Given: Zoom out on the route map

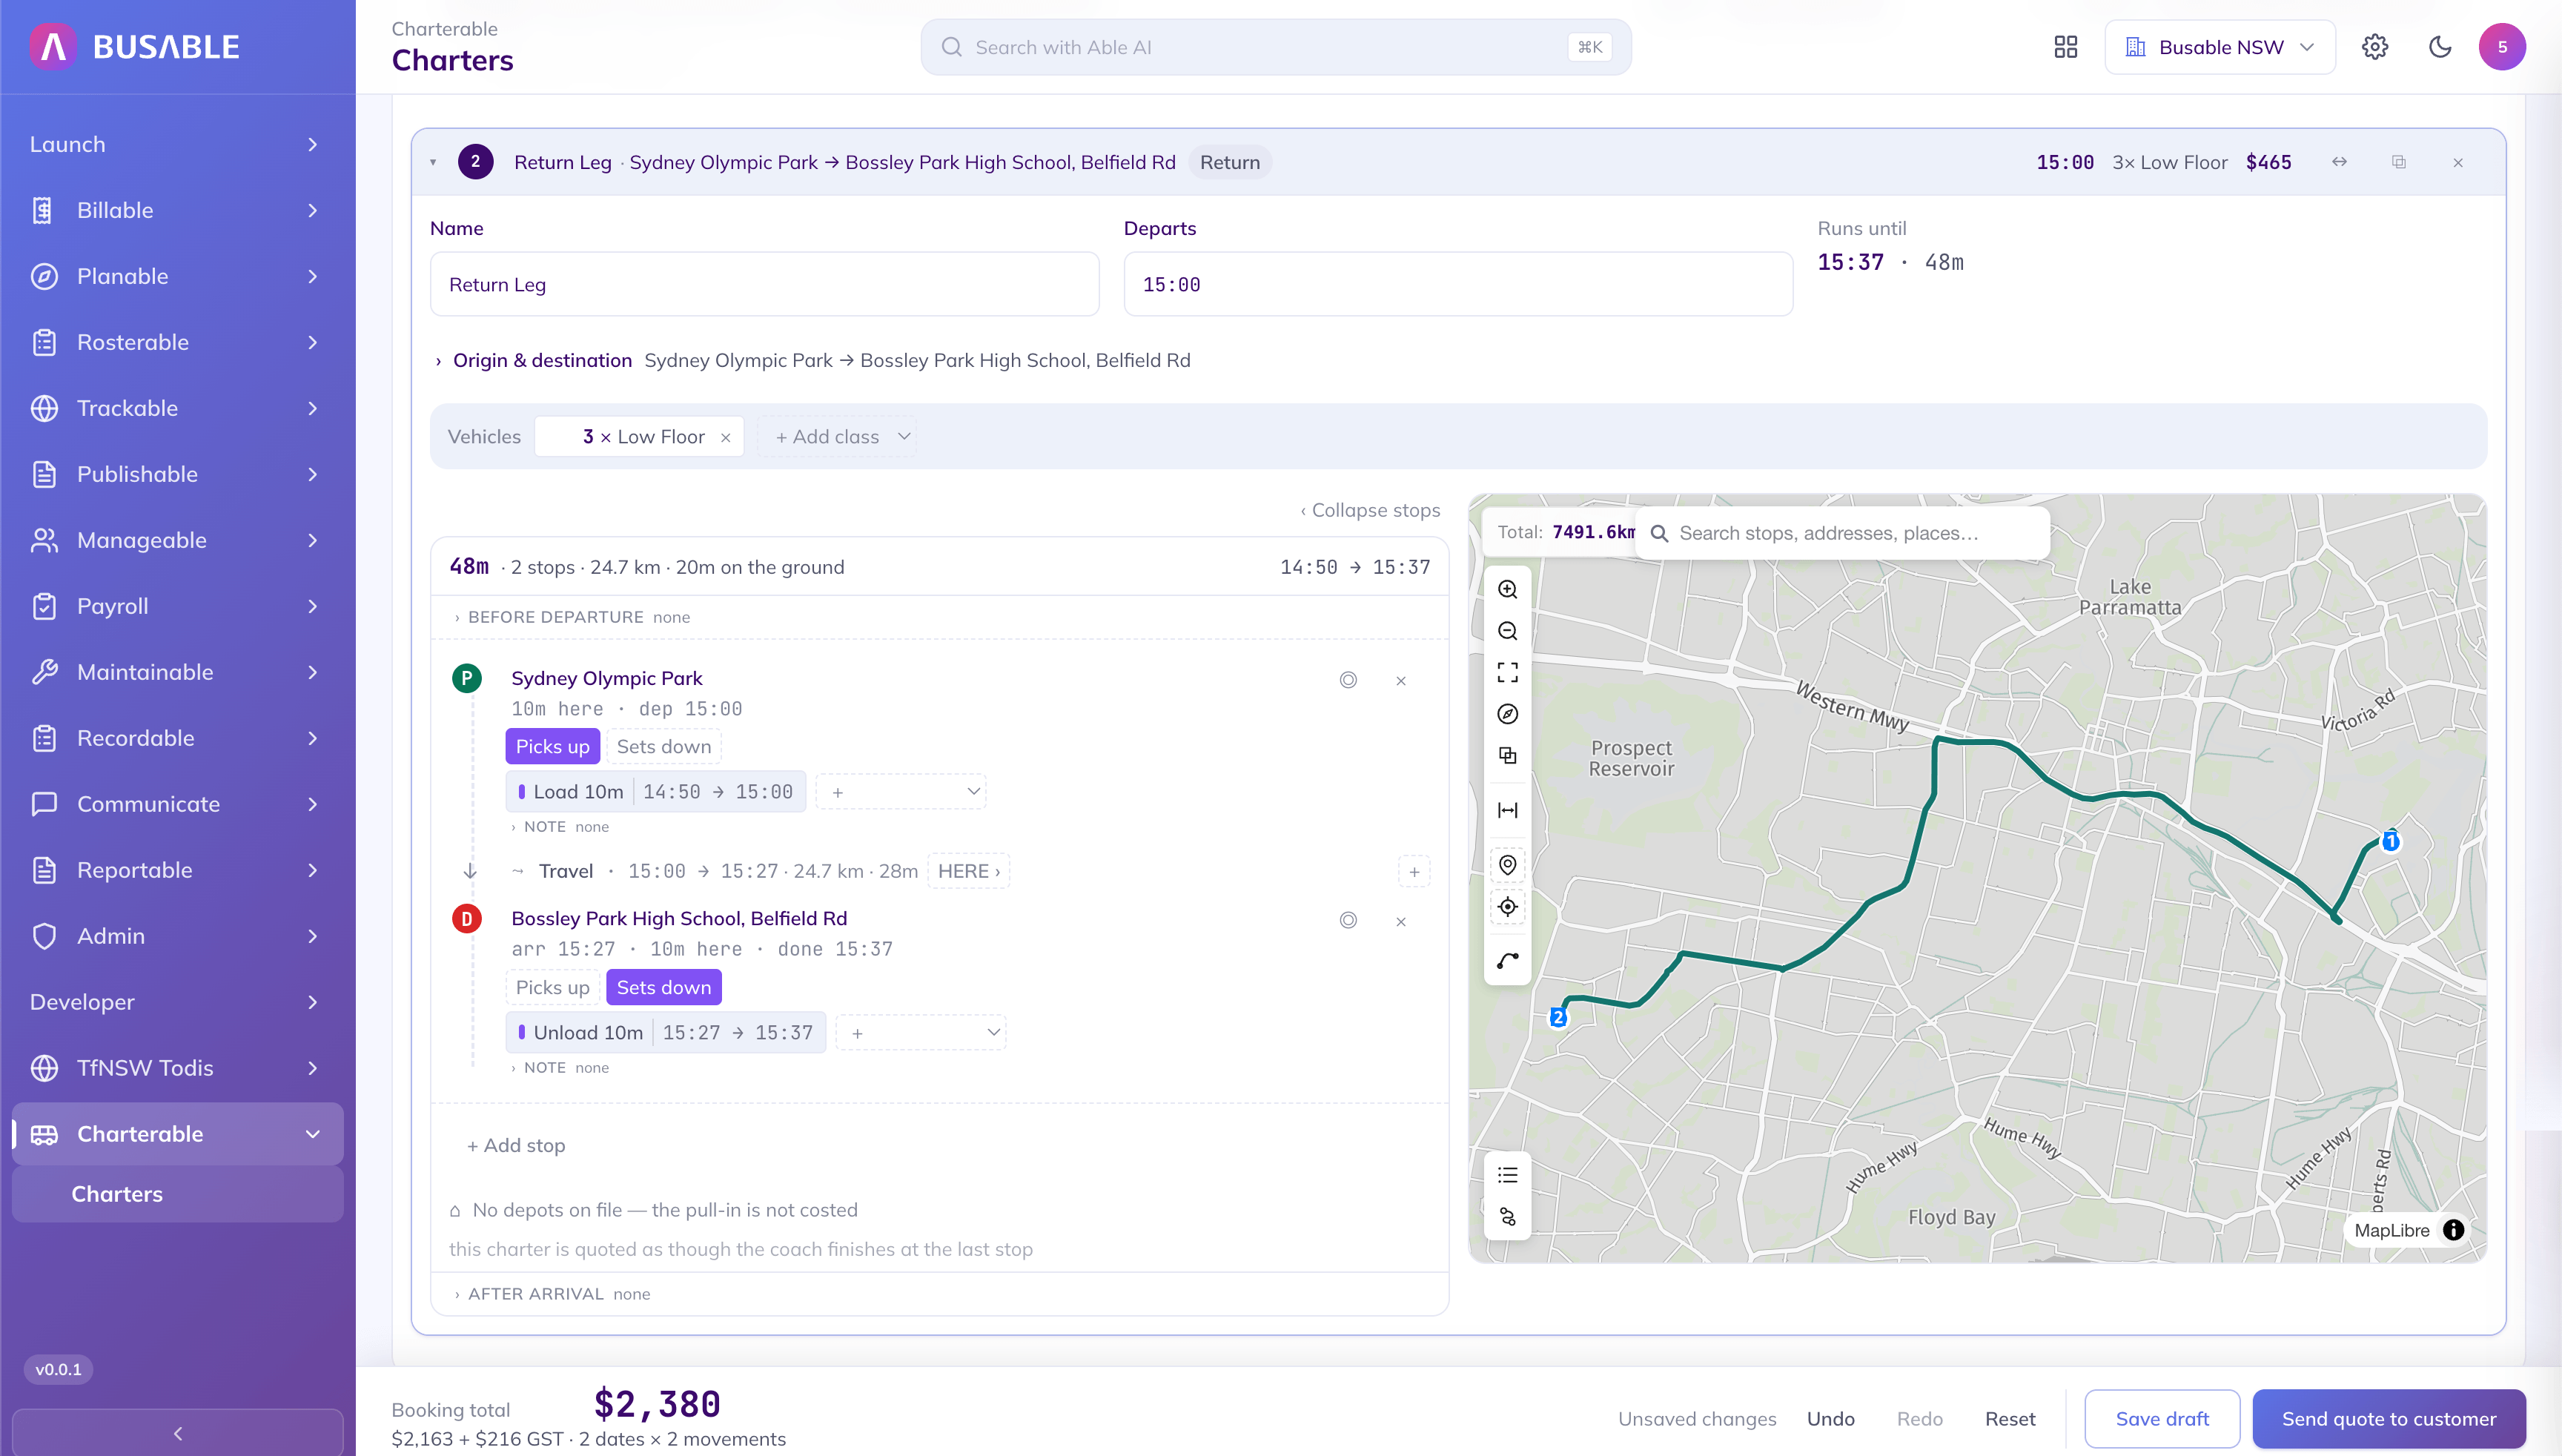Looking at the screenshot, I should coord(1507,631).
